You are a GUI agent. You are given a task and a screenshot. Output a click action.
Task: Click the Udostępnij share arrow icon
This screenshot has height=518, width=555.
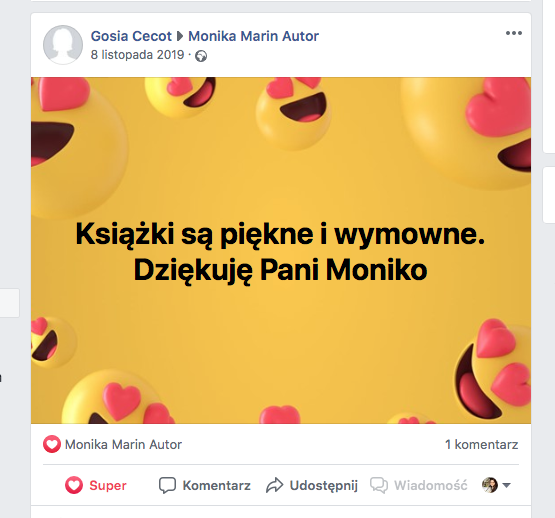[x=275, y=485]
